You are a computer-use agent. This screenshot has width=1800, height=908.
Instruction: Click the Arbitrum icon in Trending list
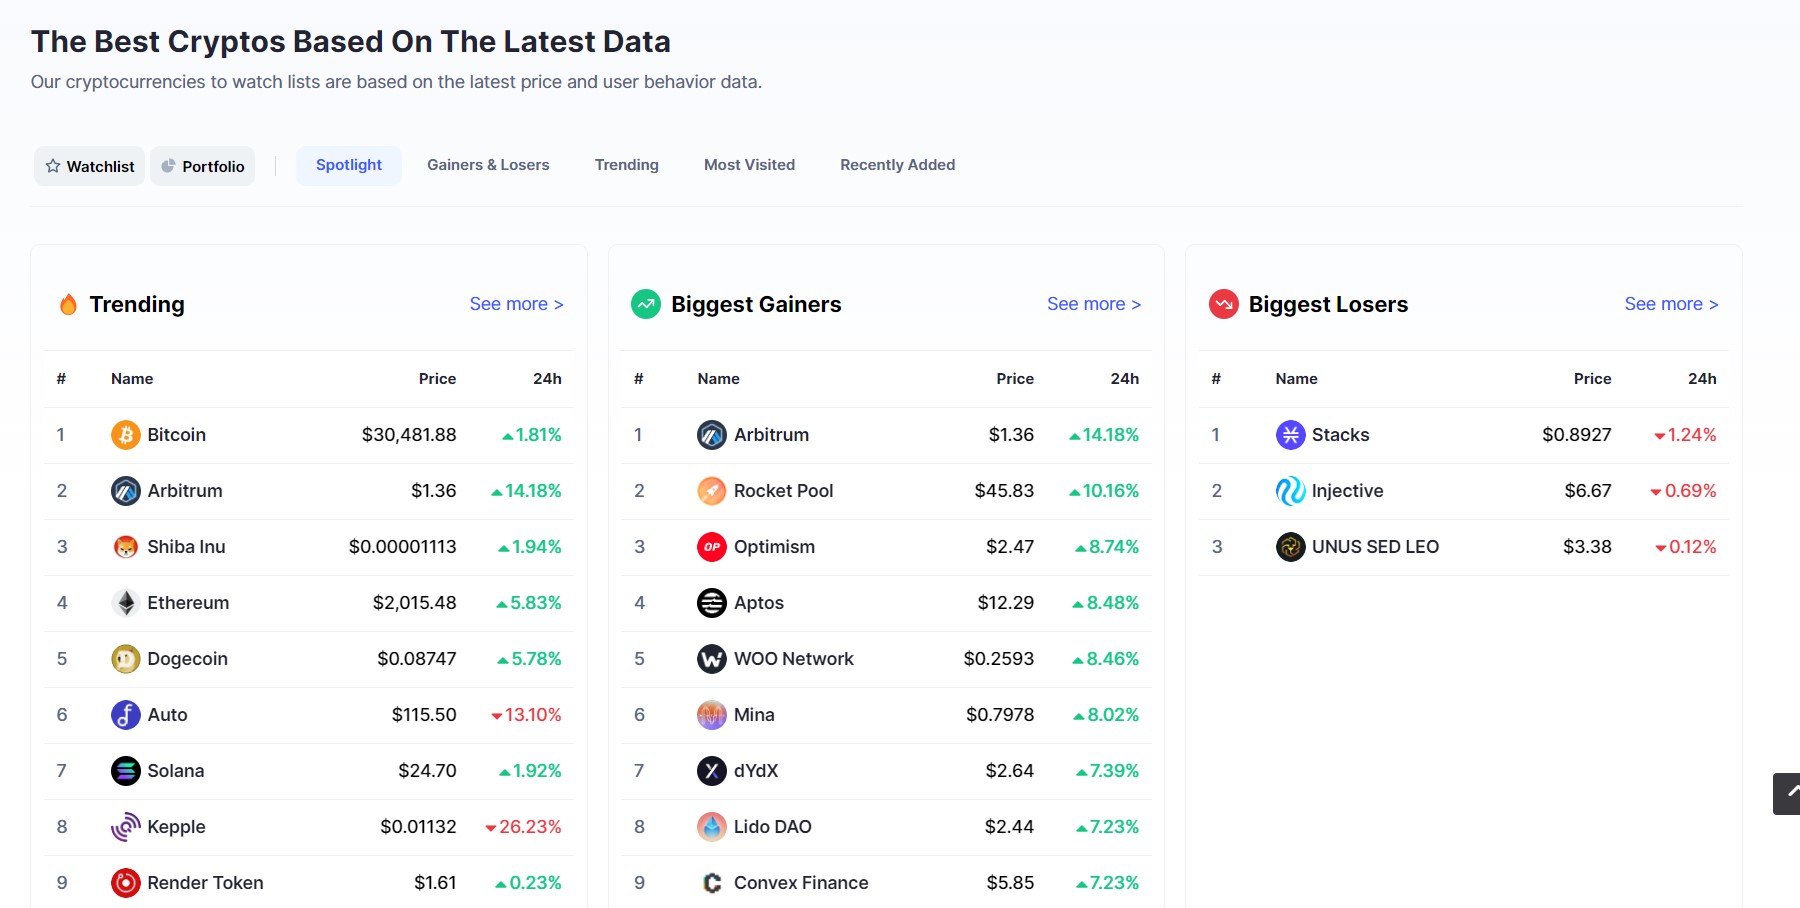pyautogui.click(x=125, y=491)
